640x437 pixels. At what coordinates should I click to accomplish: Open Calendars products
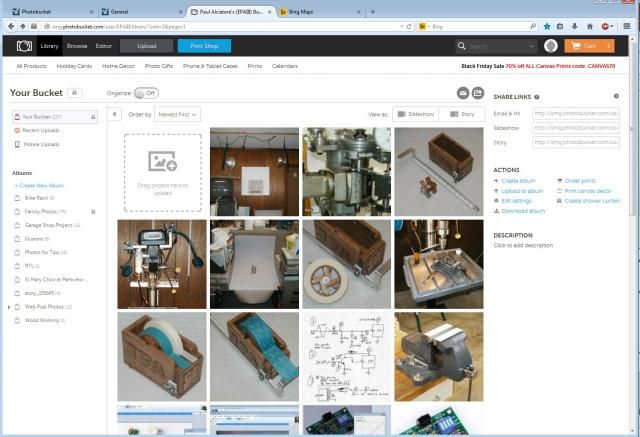pyautogui.click(x=285, y=66)
